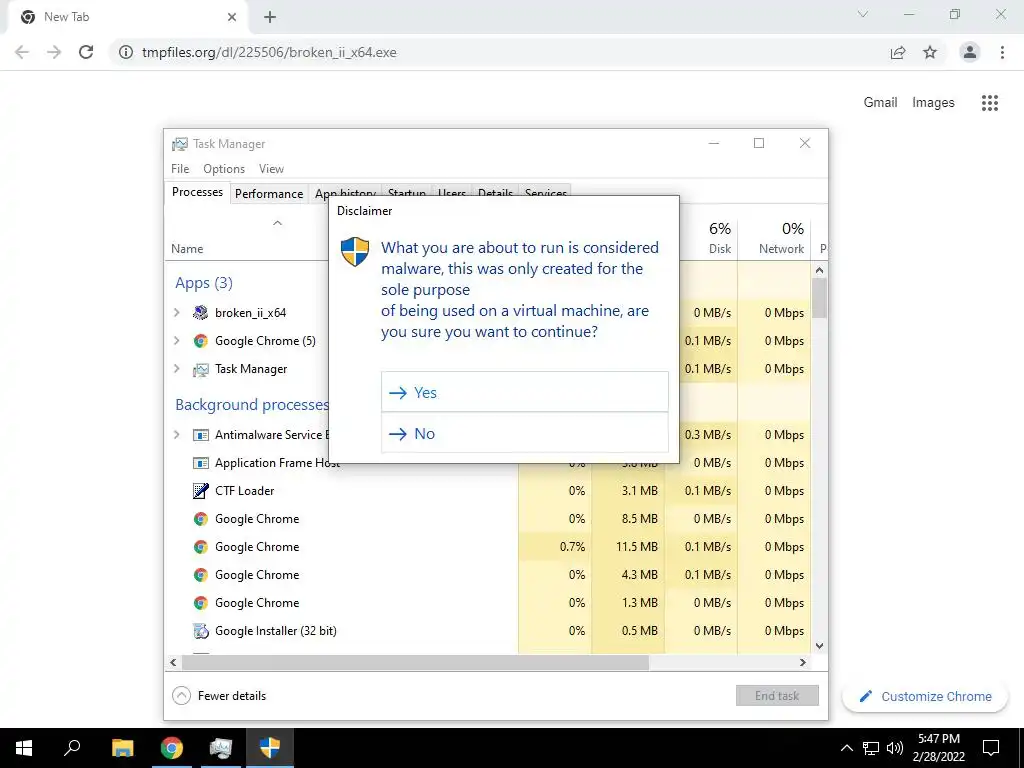This screenshot has height=768, width=1024.
Task: Open Chrome profile avatar icon
Action: (x=970, y=52)
